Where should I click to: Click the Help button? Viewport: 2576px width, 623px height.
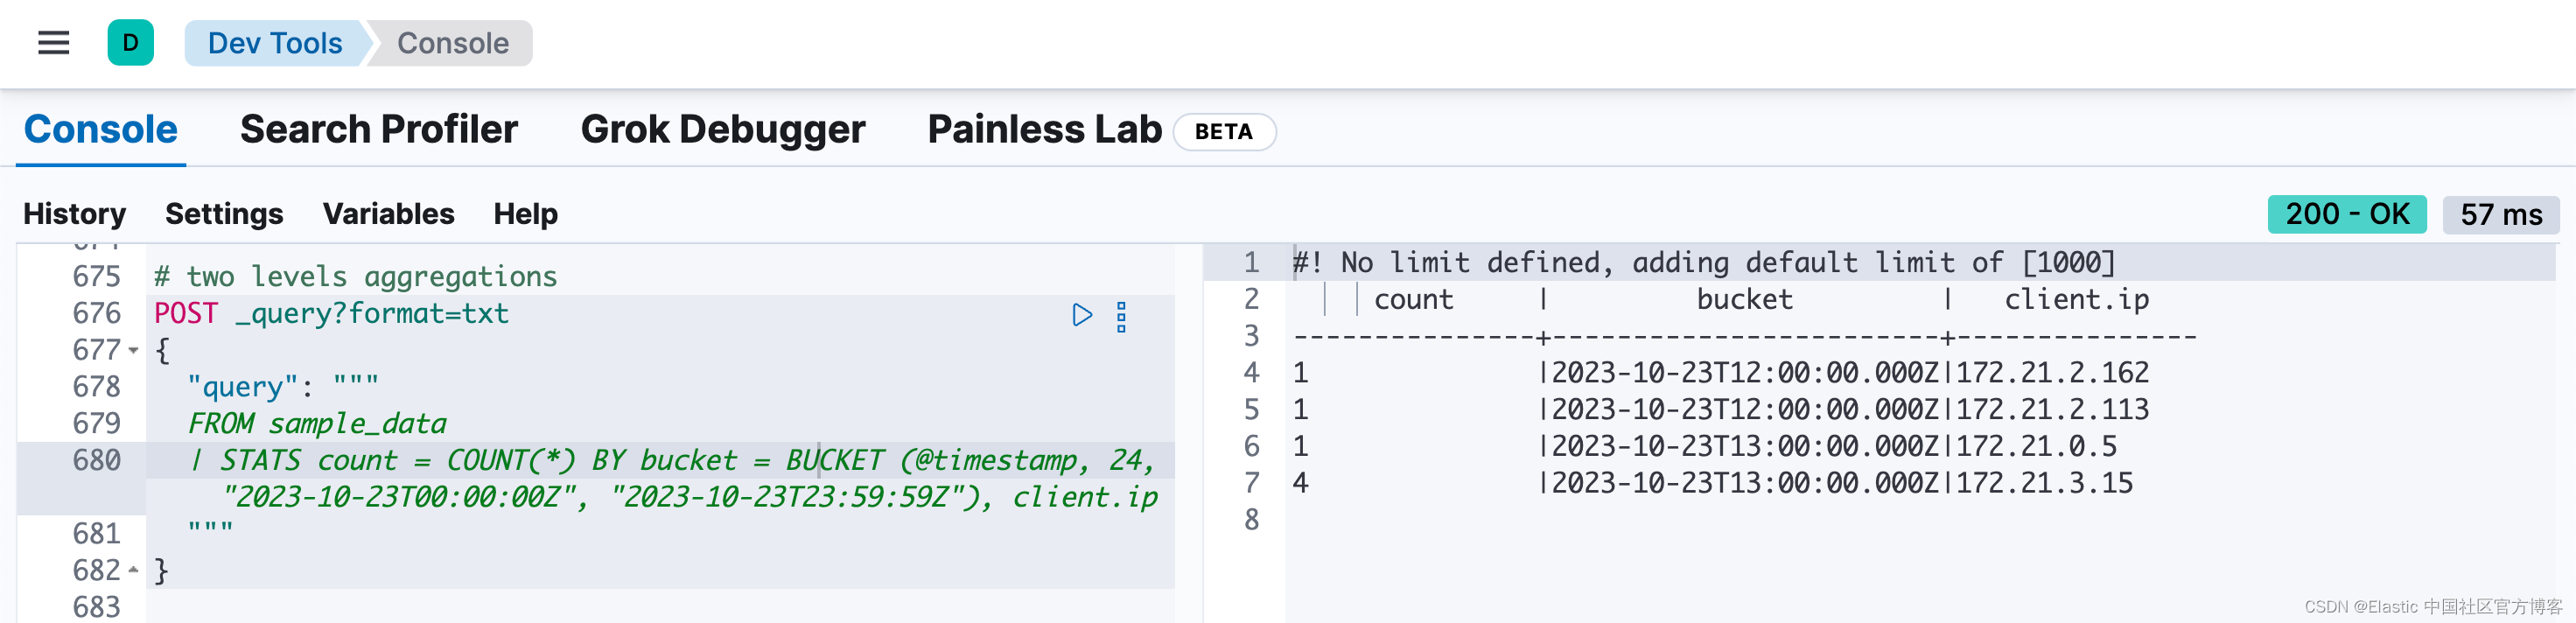pyautogui.click(x=525, y=214)
